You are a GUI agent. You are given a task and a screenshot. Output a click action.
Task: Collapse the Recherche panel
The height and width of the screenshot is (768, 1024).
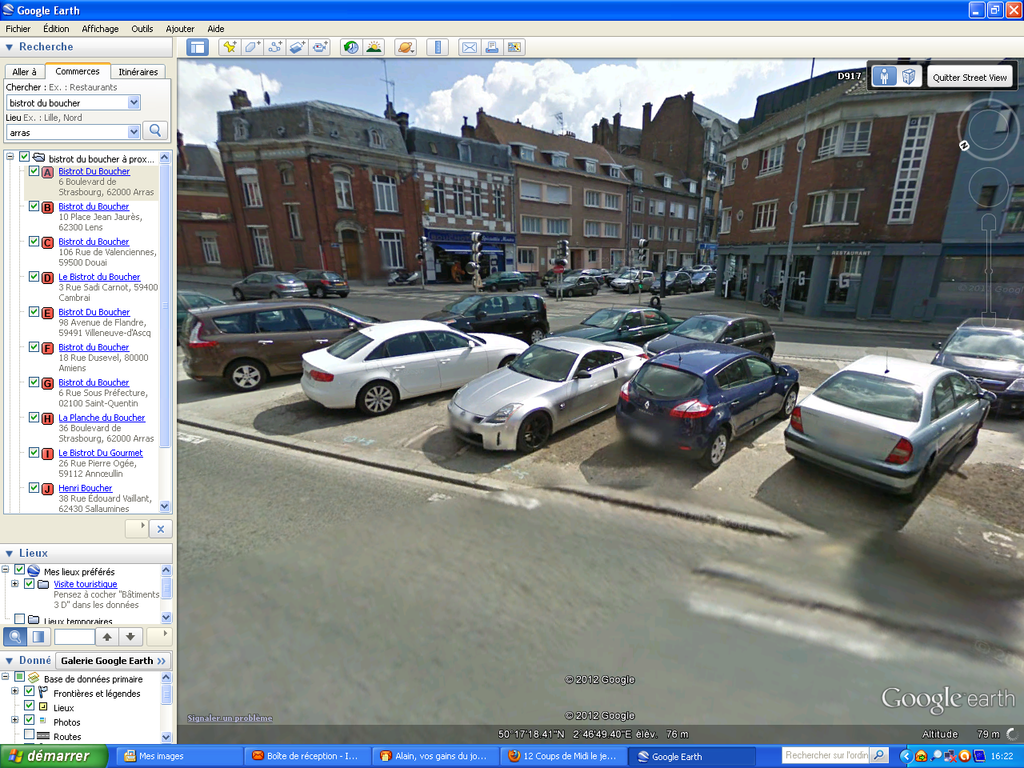point(9,47)
